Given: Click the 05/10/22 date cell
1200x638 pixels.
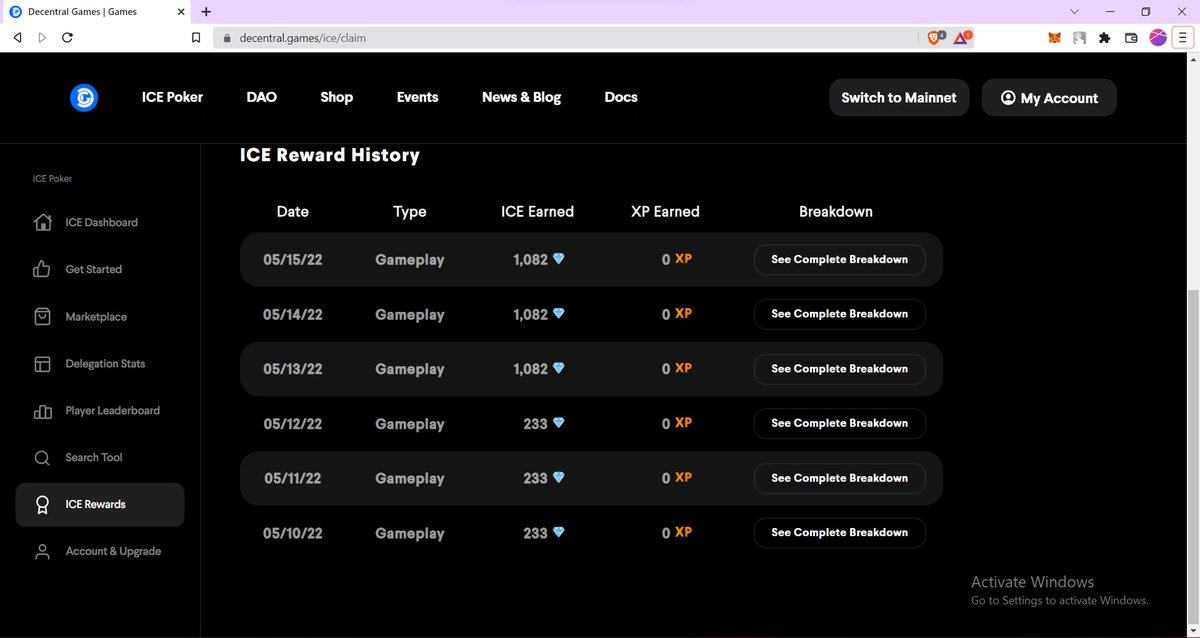Looking at the screenshot, I should click(293, 533).
